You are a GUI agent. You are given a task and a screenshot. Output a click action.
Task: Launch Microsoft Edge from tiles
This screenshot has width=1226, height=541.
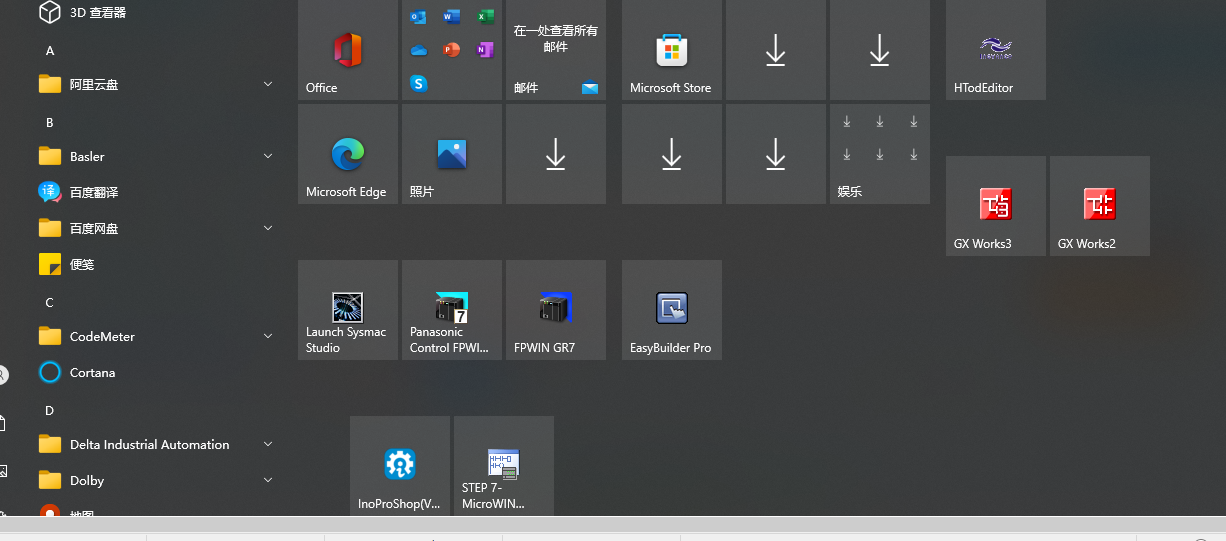(347, 154)
